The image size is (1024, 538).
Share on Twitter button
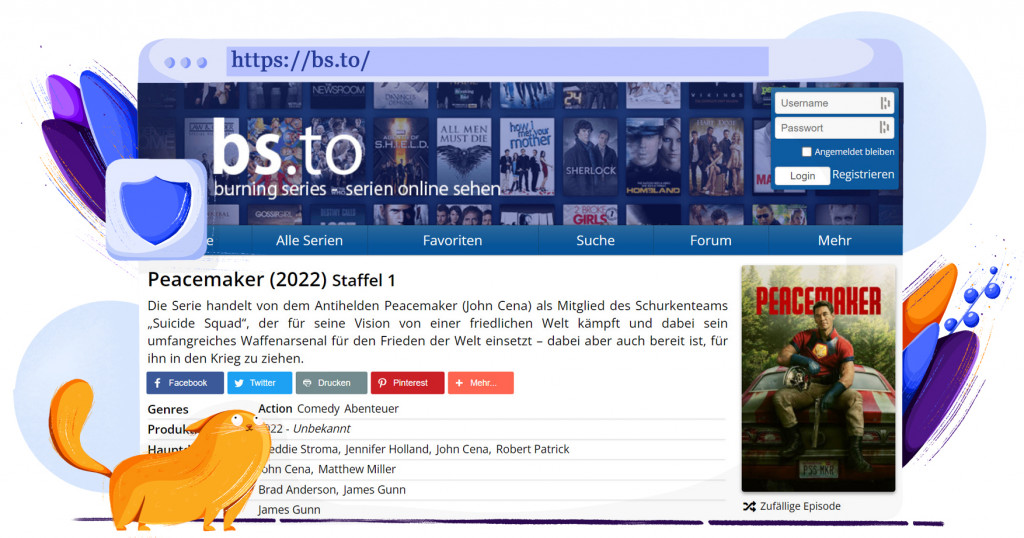coord(259,383)
